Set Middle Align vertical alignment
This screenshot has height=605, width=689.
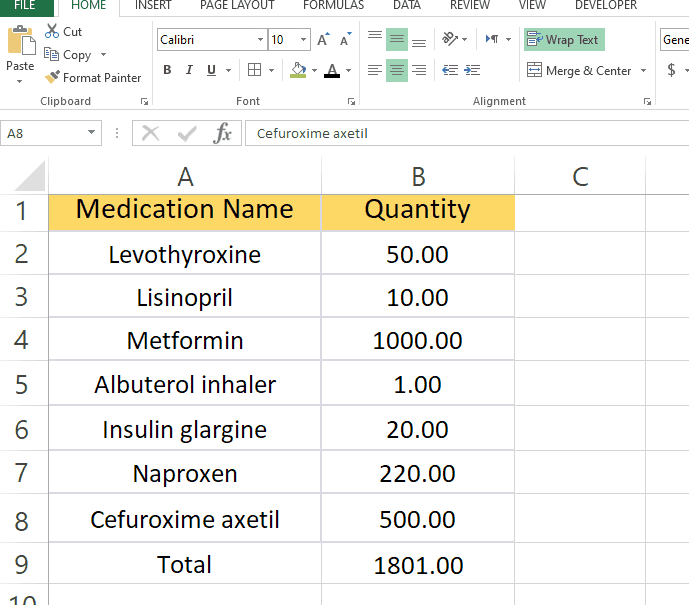tap(397, 40)
